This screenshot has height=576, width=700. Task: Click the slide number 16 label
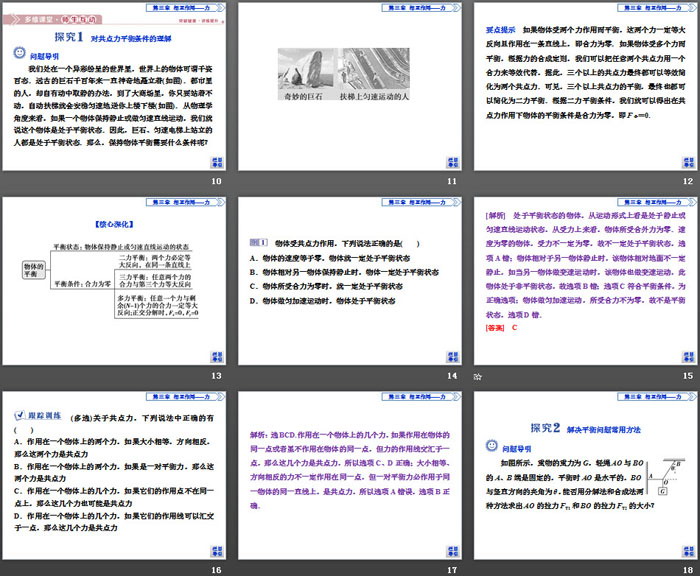coord(216,570)
